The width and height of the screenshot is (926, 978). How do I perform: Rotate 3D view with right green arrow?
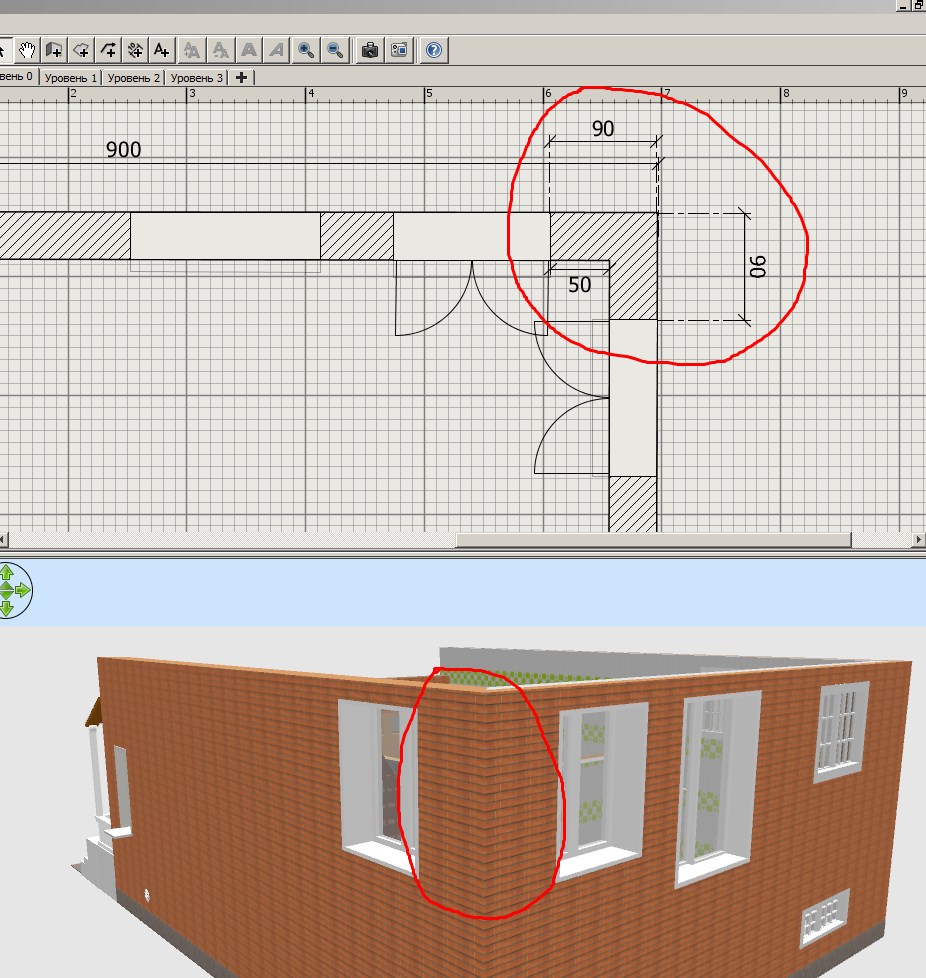[22, 590]
